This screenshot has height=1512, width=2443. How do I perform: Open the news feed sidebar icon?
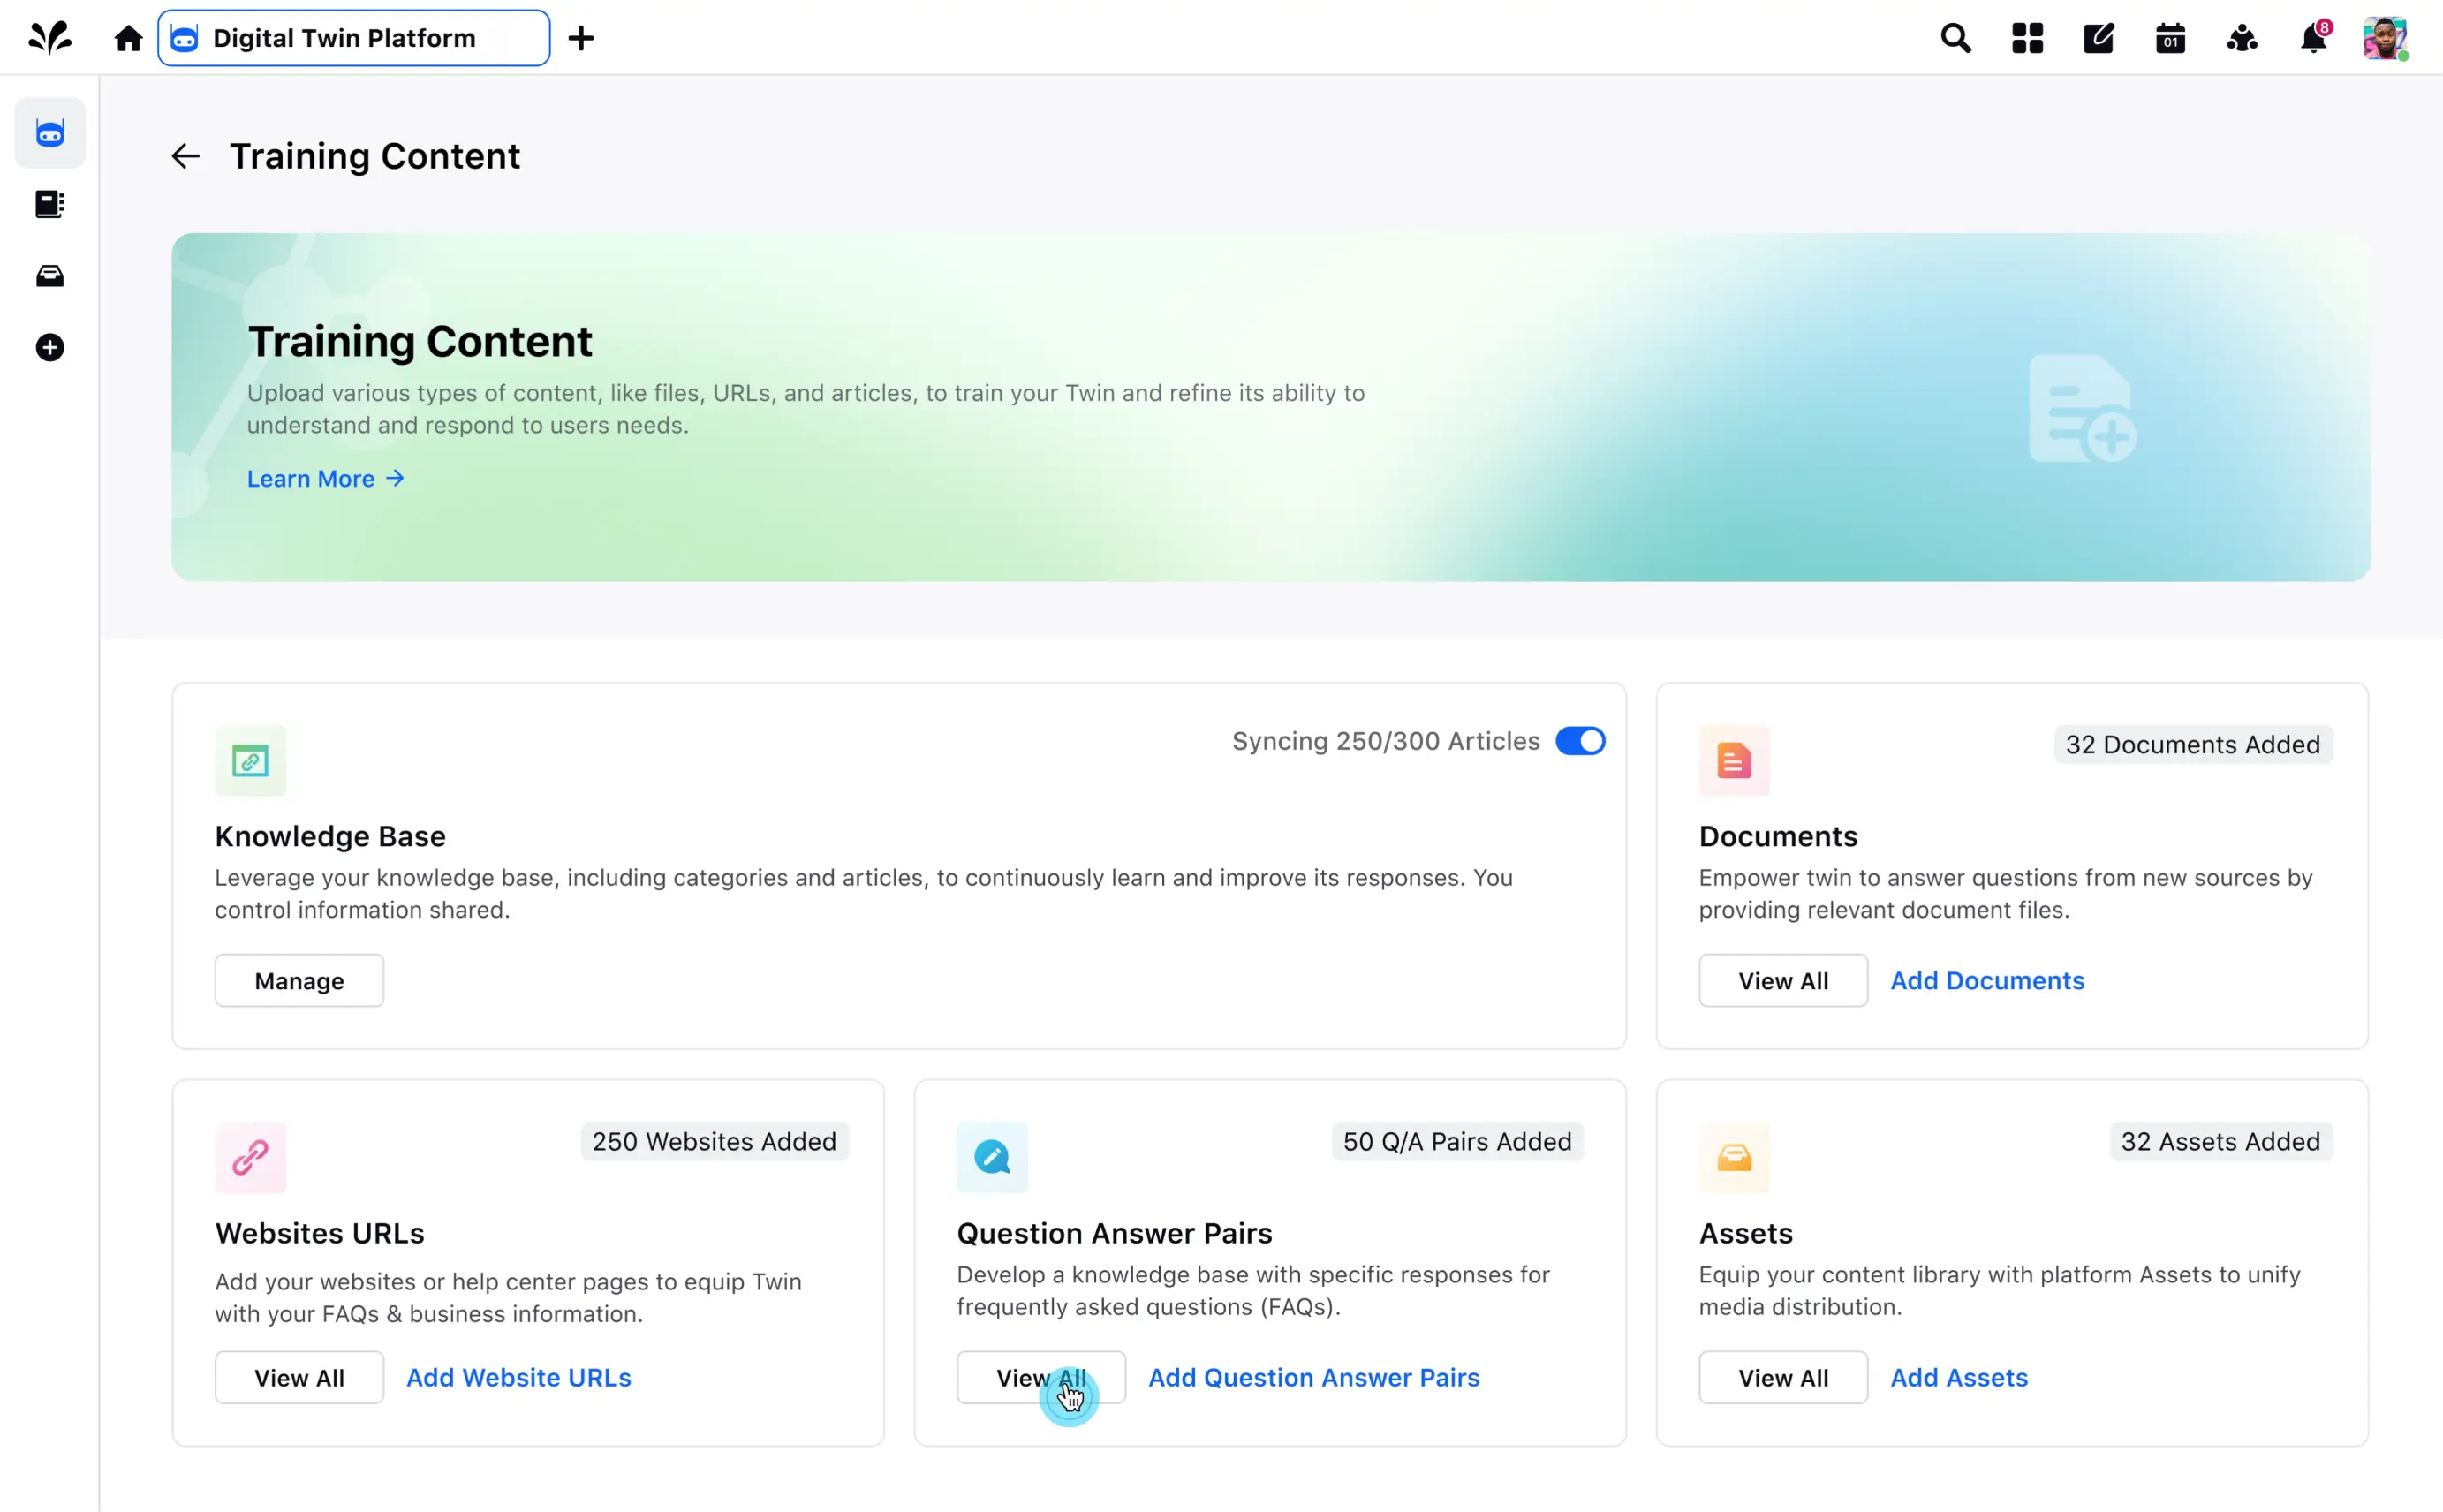tap(50, 204)
